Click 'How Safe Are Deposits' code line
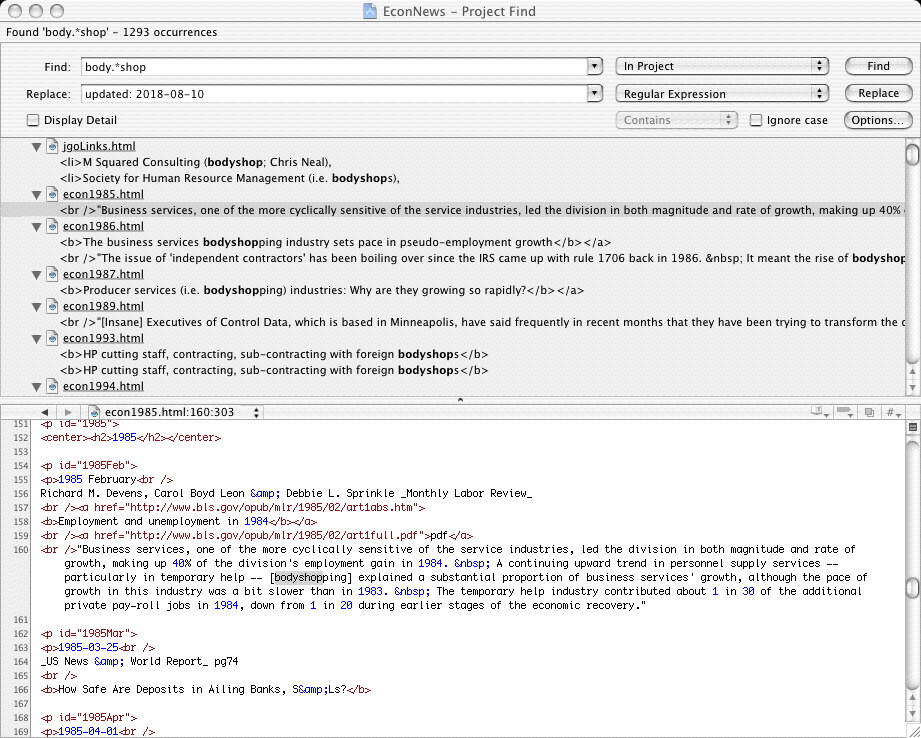Image resolution: width=921 pixels, height=738 pixels. coord(206,690)
